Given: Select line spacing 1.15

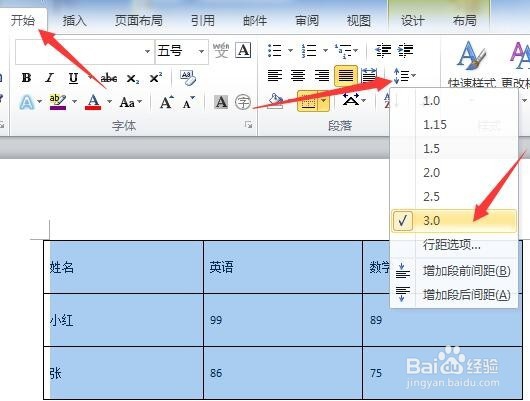Looking at the screenshot, I should 454,125.
